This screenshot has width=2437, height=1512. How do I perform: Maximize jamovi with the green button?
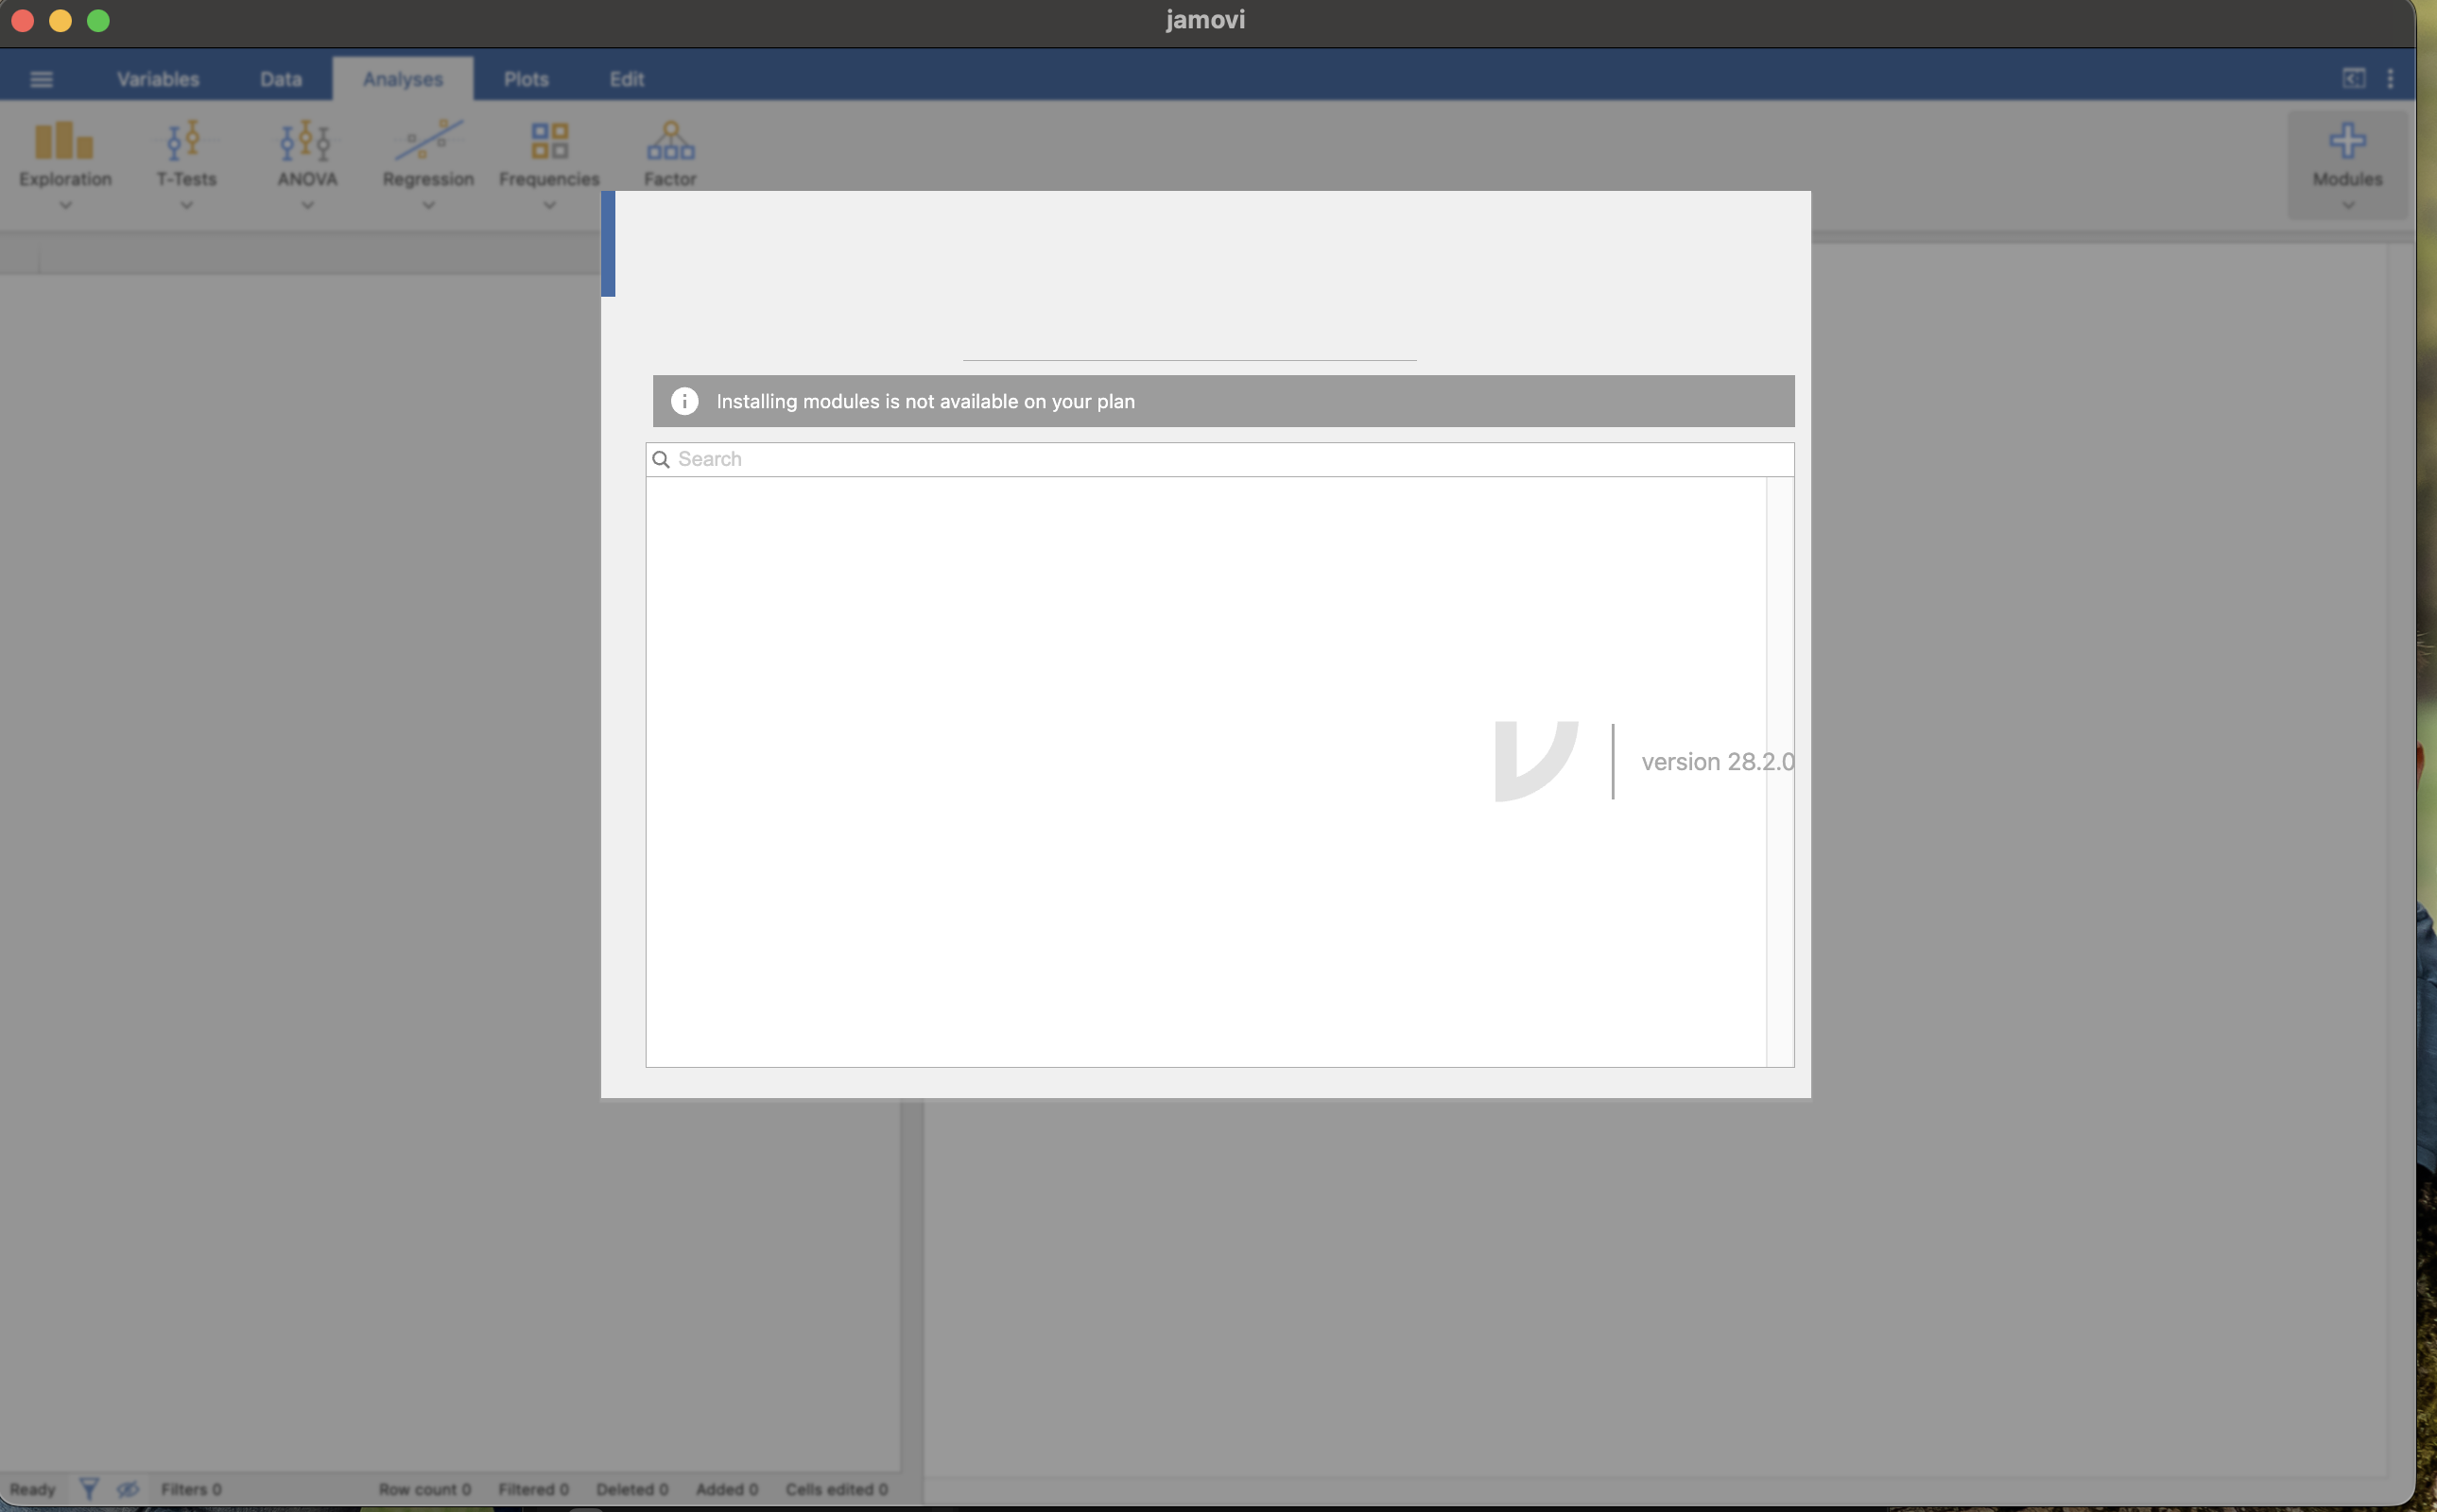pos(98,20)
